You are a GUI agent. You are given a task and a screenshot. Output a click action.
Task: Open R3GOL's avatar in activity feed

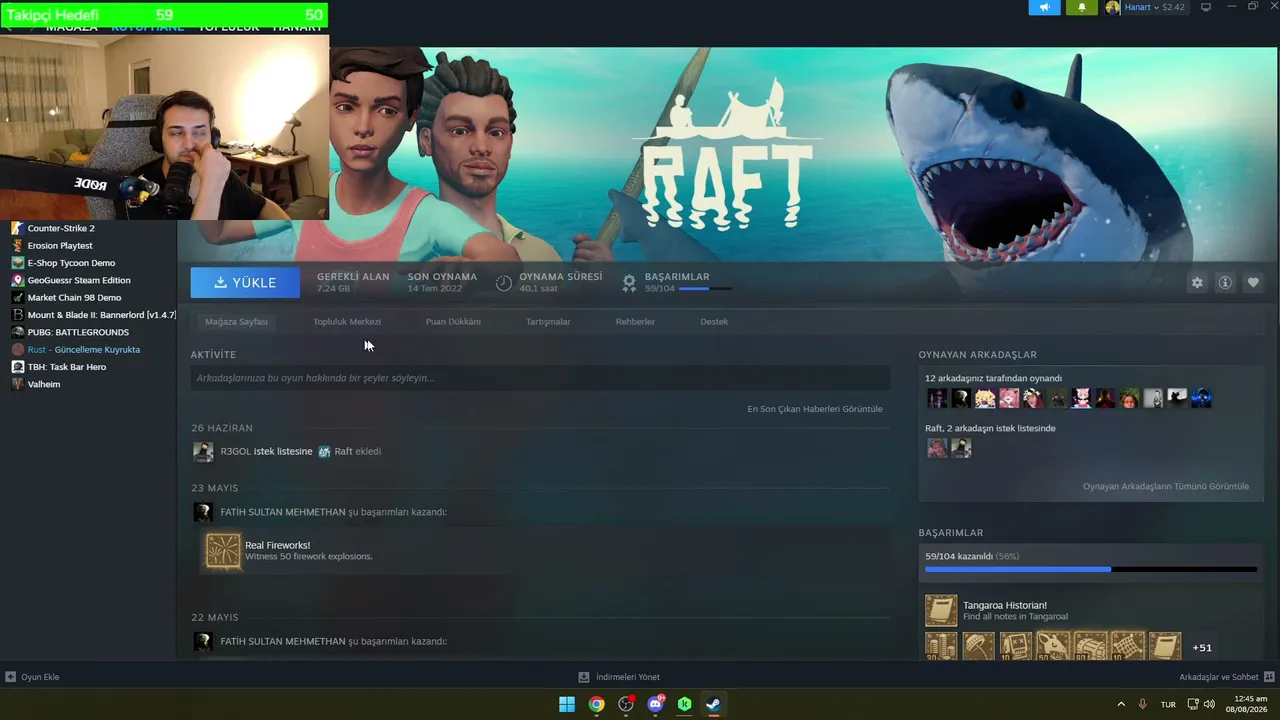coord(203,451)
